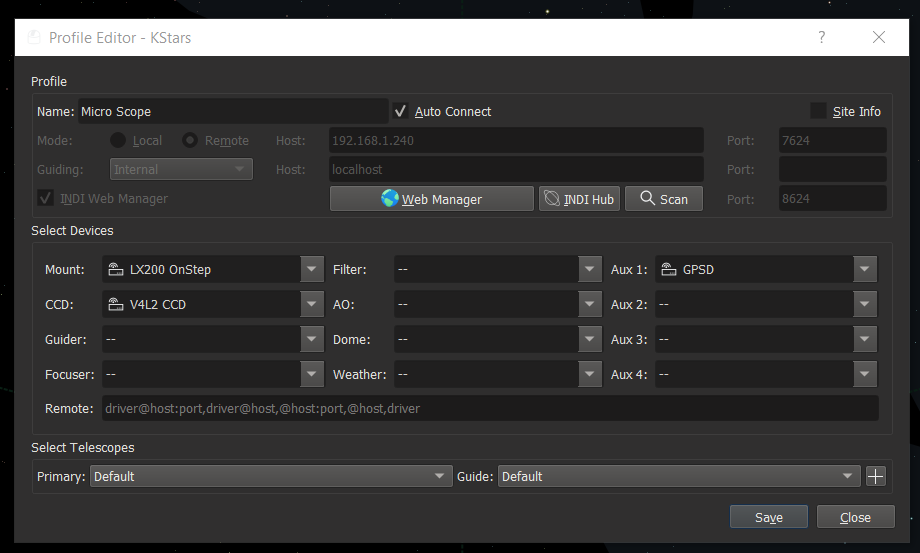The width and height of the screenshot is (920, 553).
Task: Select the Remote mode radio button
Action: 190,141
